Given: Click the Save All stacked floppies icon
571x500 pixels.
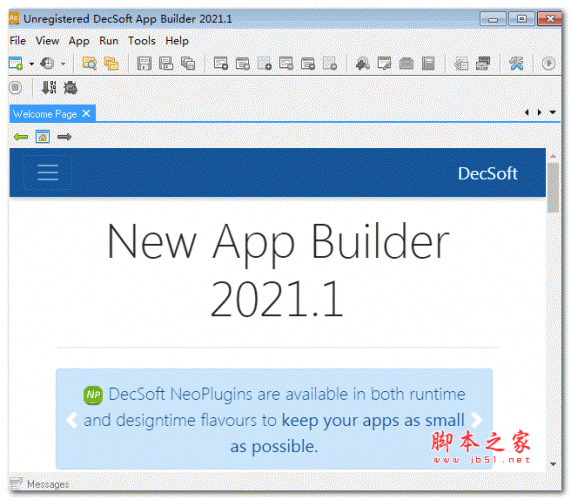Looking at the screenshot, I should pos(188,63).
